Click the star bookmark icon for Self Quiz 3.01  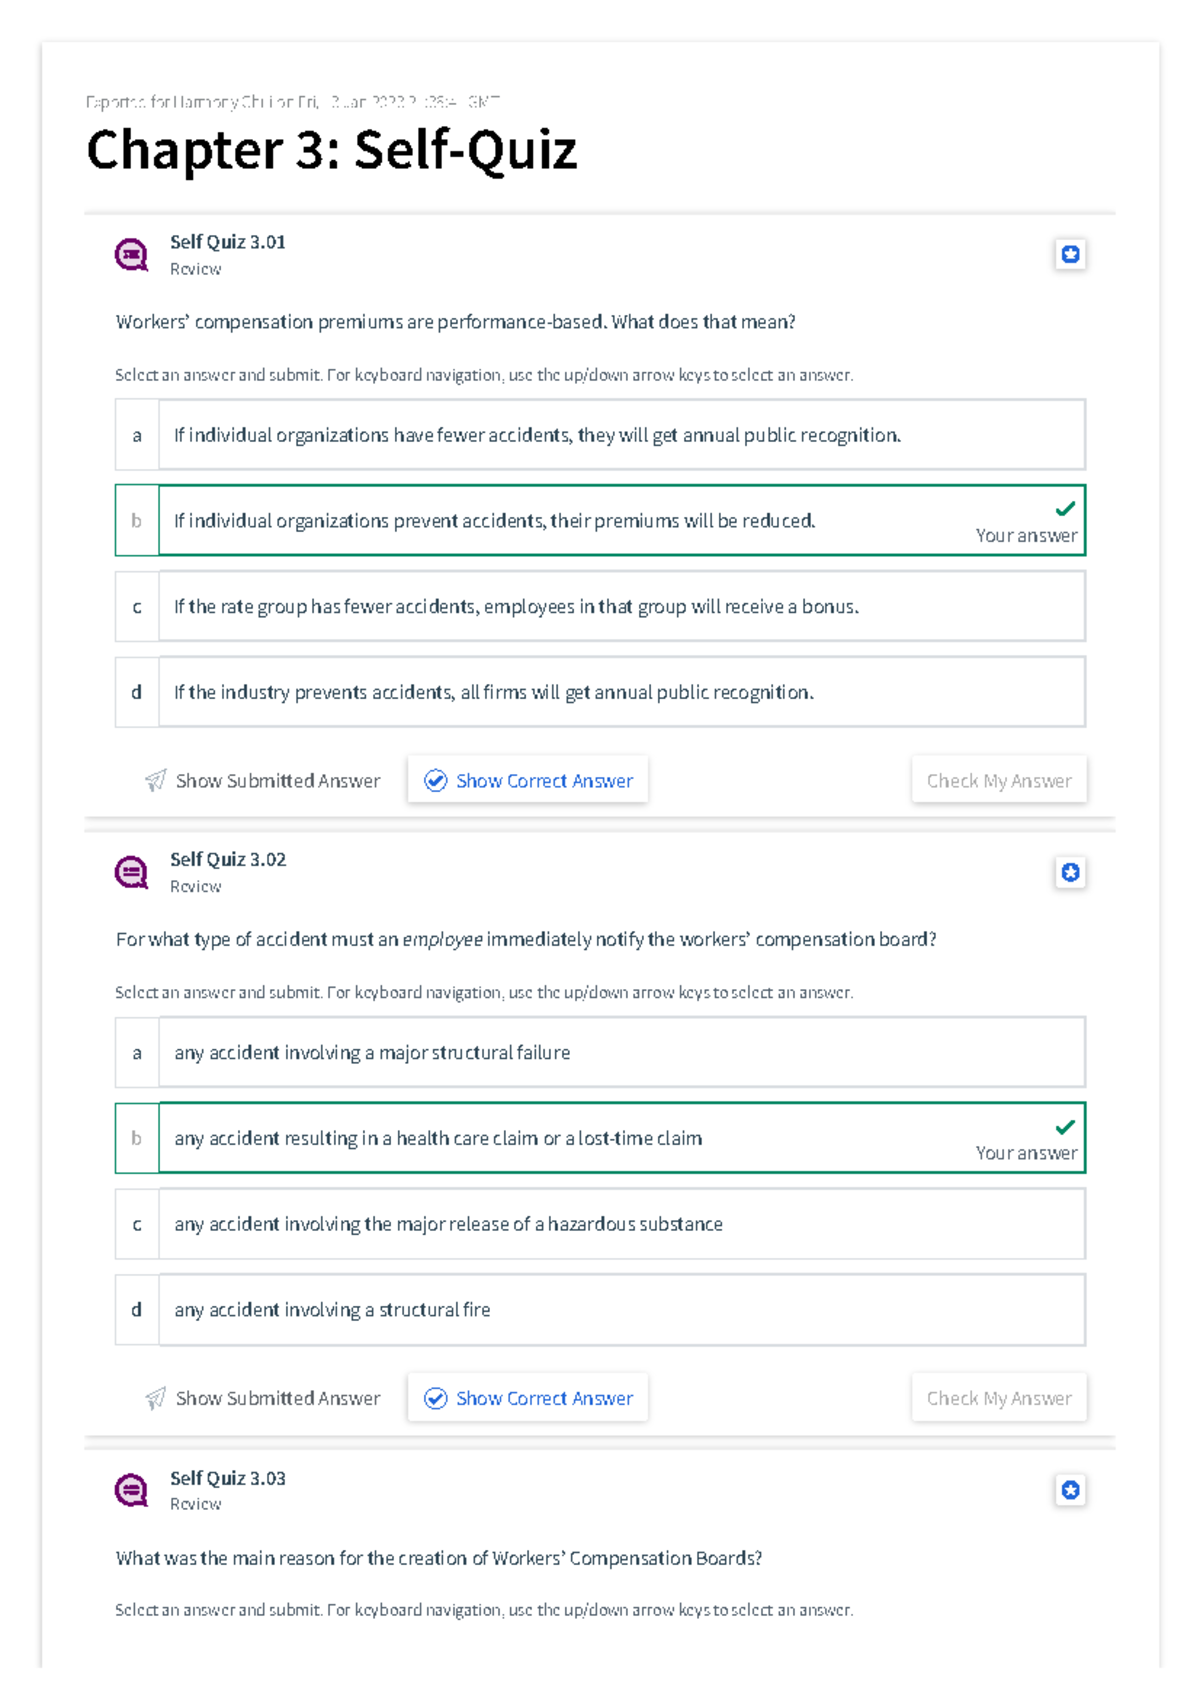pos(1070,254)
